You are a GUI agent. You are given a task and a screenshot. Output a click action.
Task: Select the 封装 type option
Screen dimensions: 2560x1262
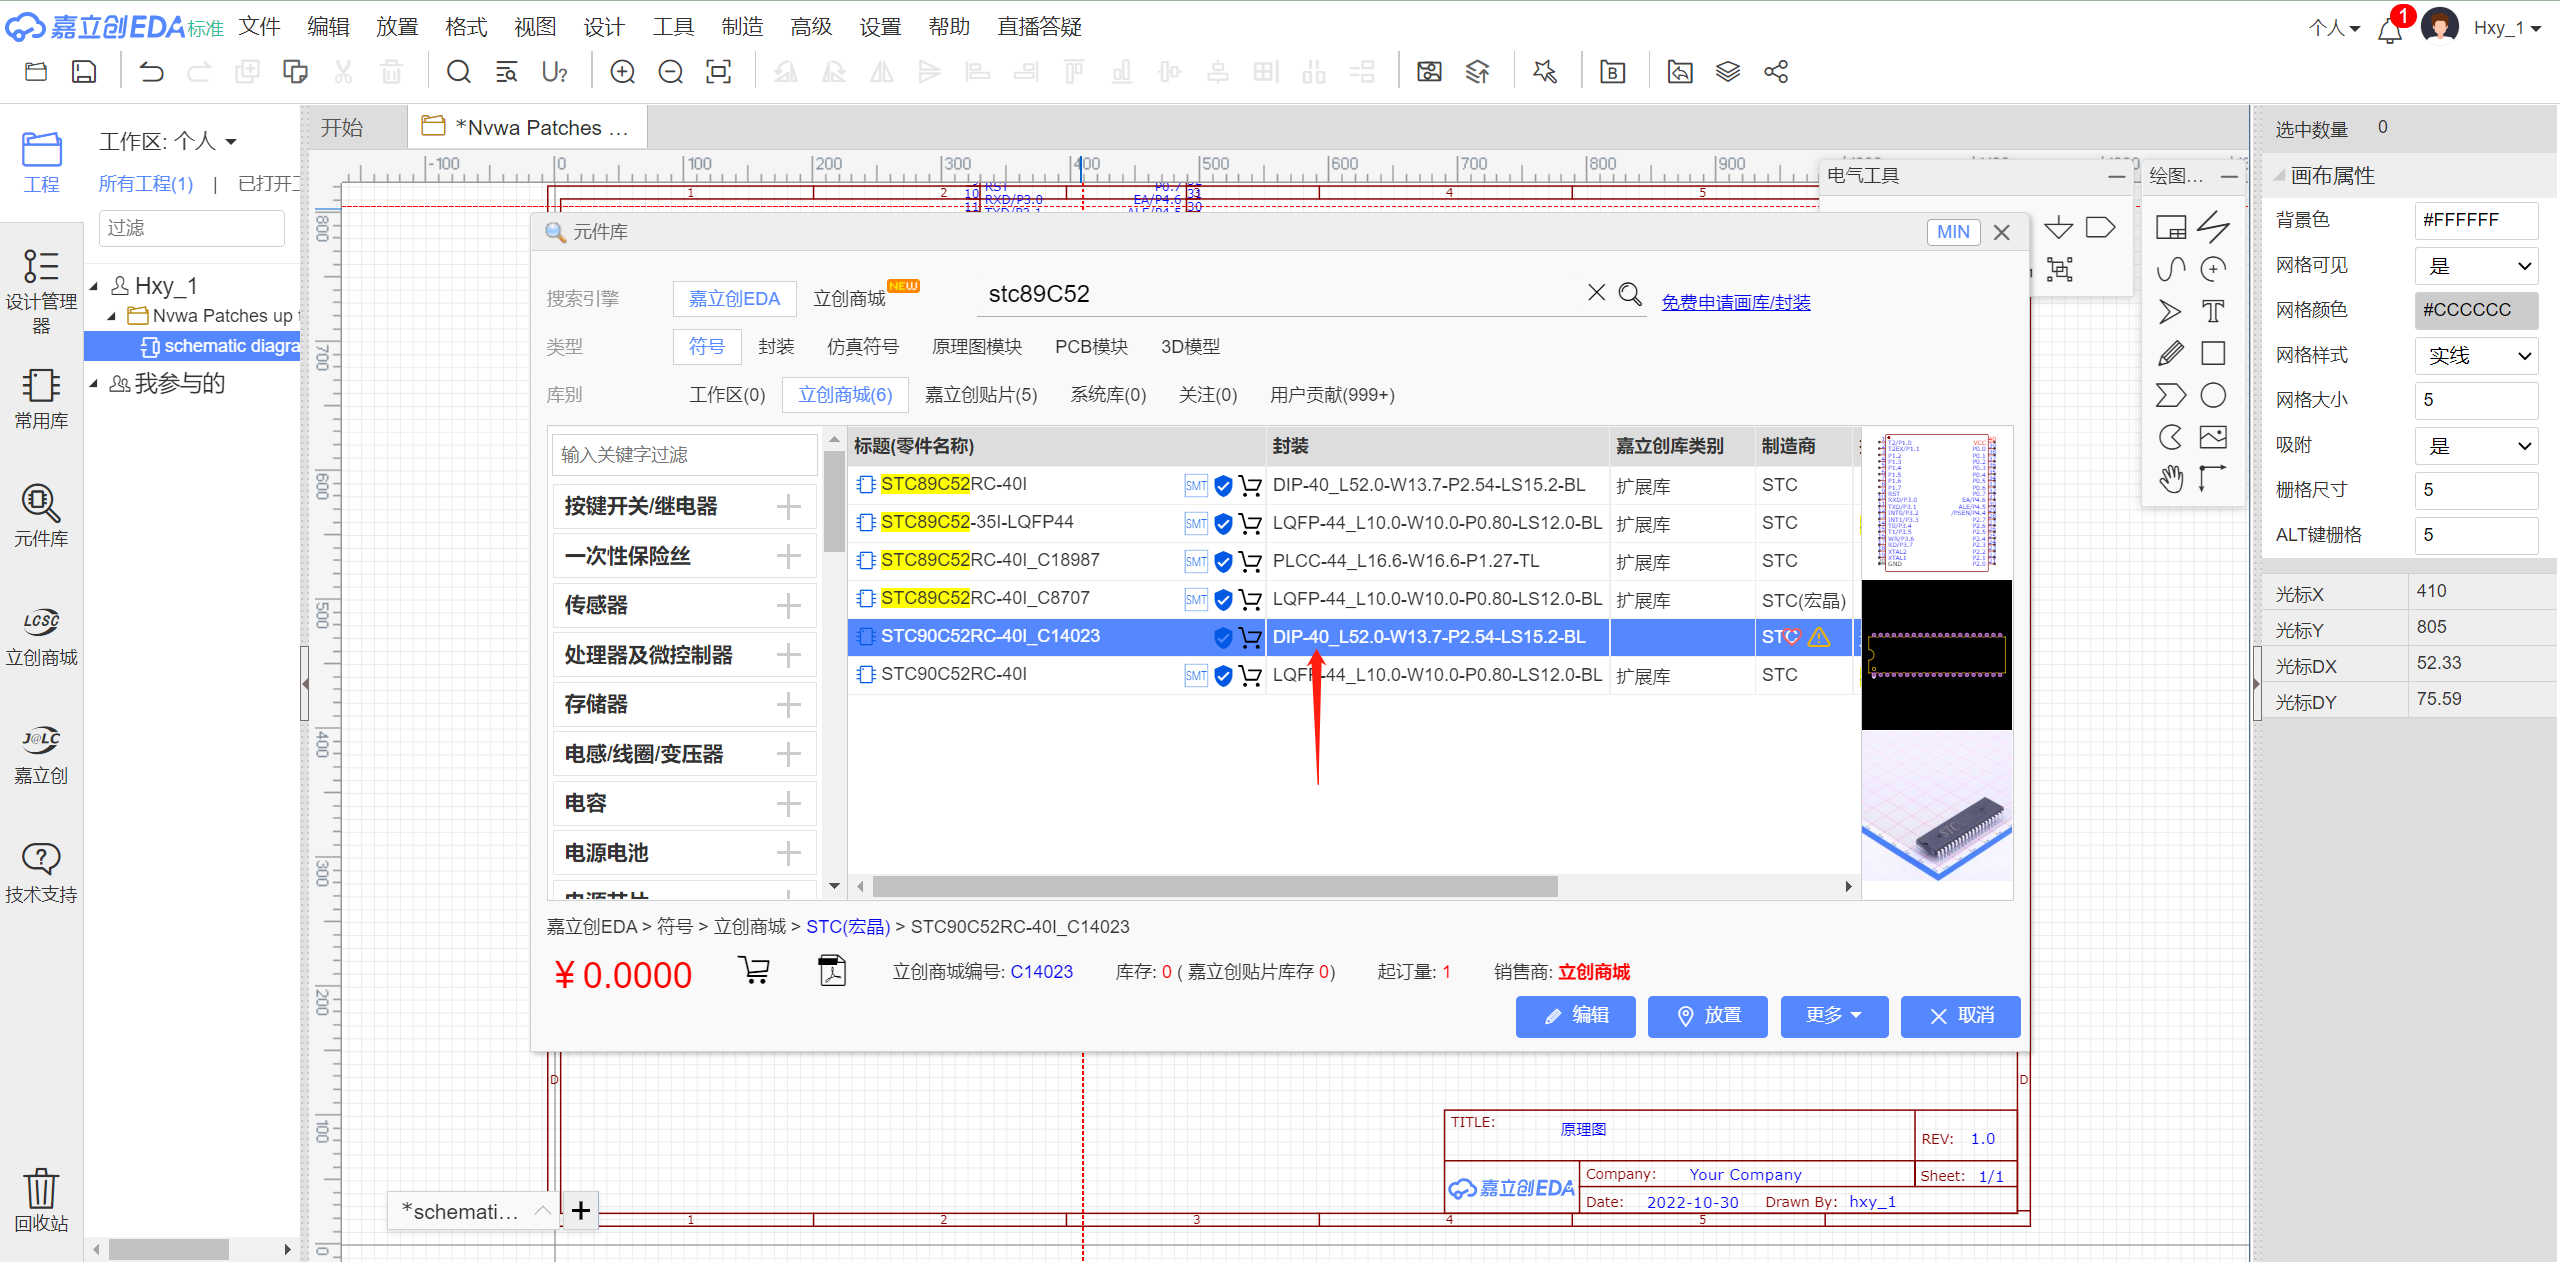(x=776, y=346)
